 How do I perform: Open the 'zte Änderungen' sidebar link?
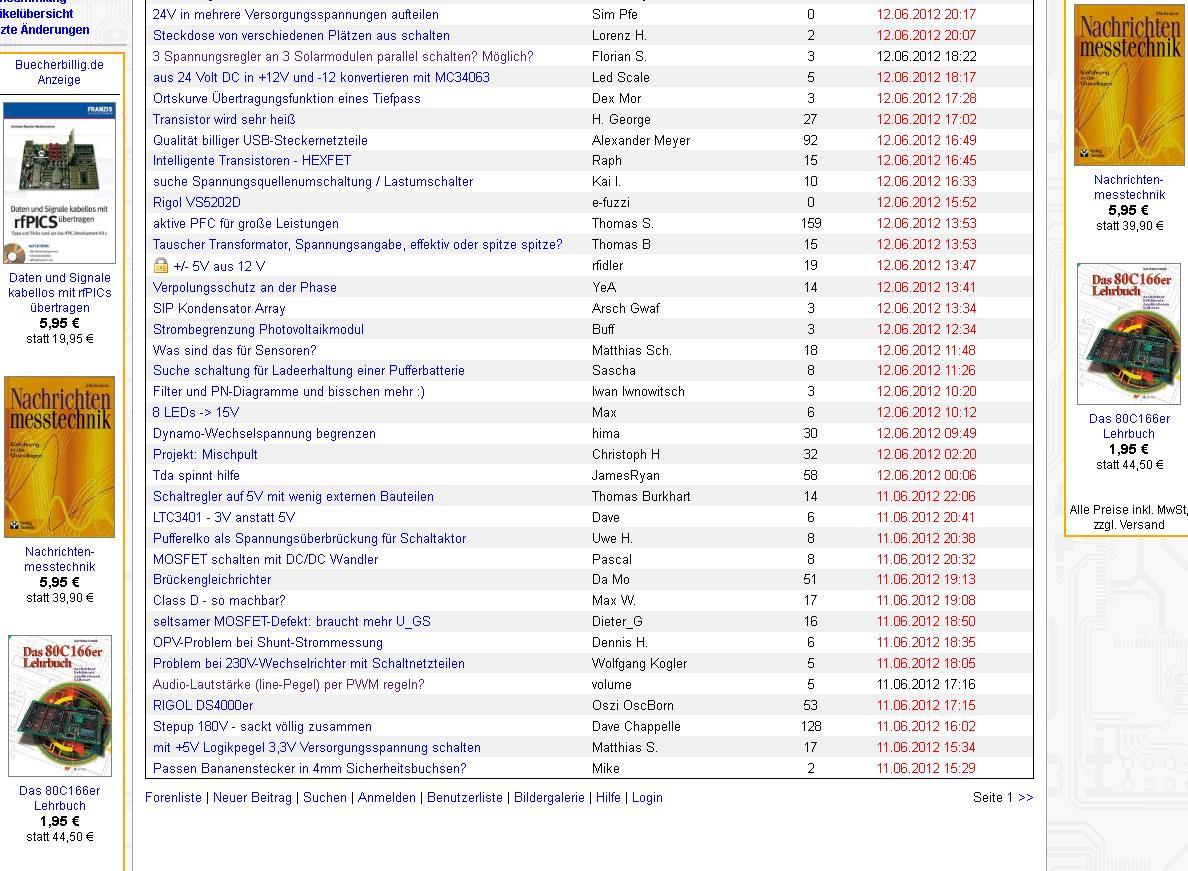[x=45, y=30]
